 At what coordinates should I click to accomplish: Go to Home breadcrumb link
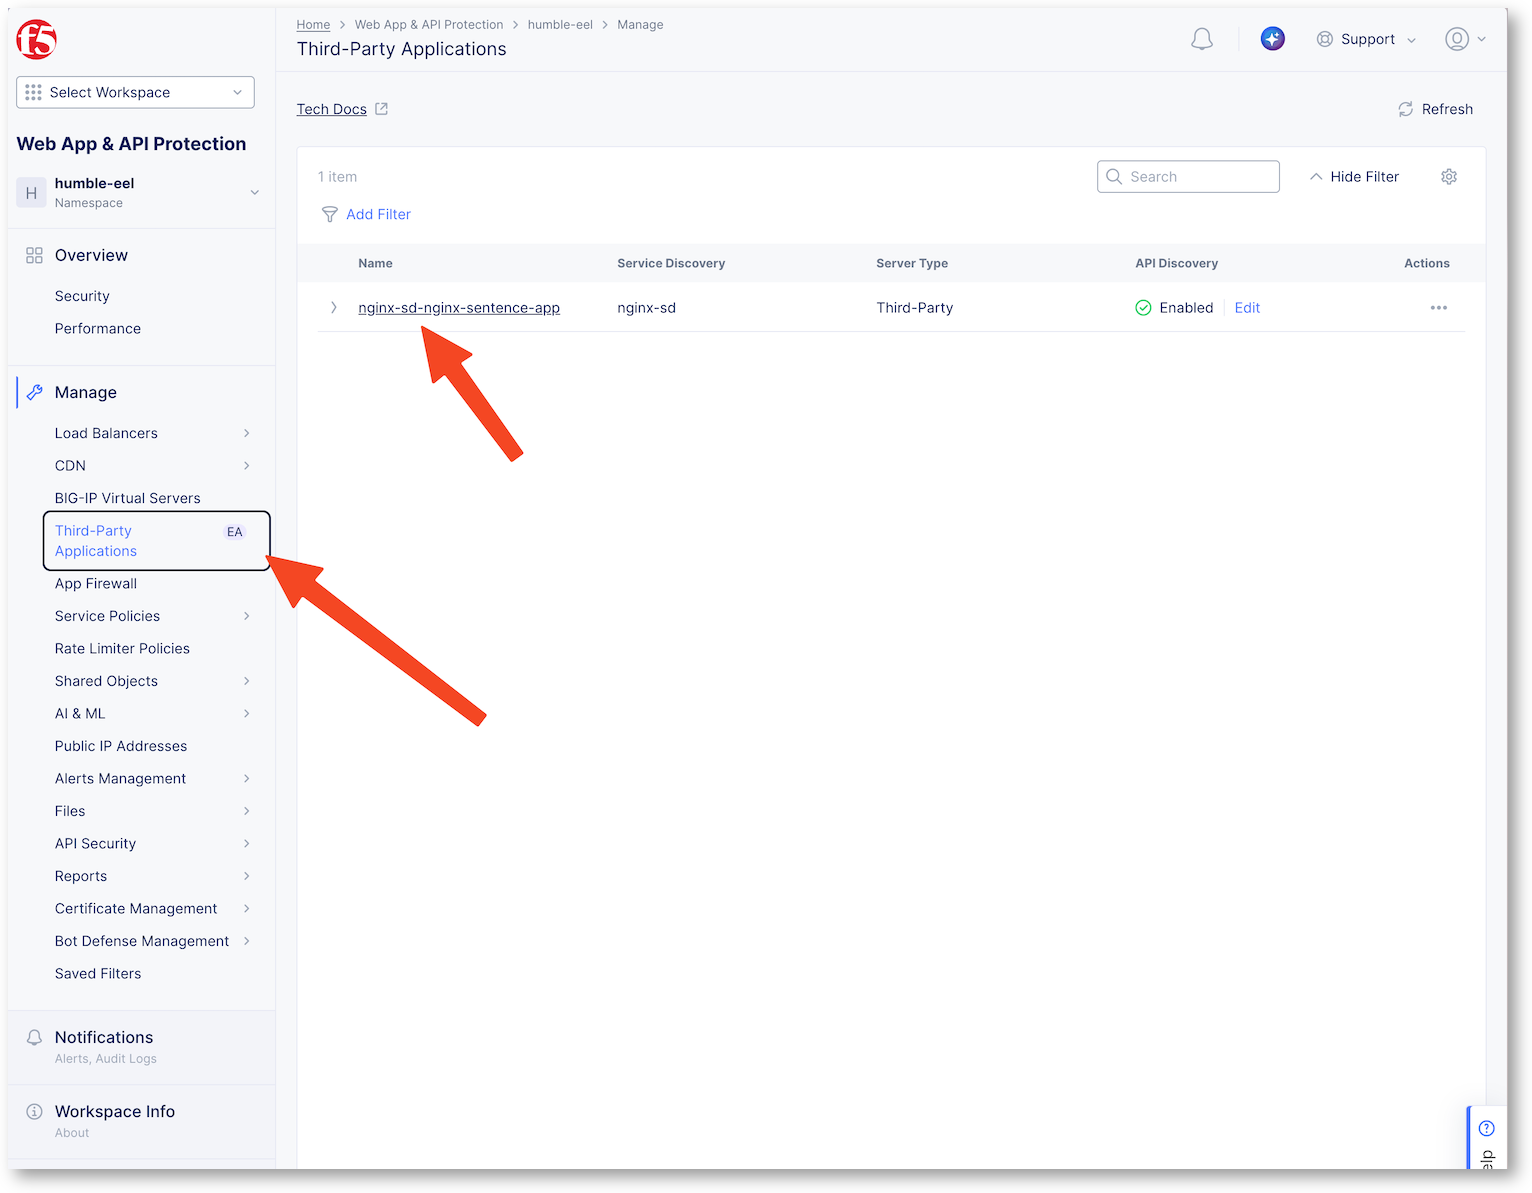pos(313,25)
